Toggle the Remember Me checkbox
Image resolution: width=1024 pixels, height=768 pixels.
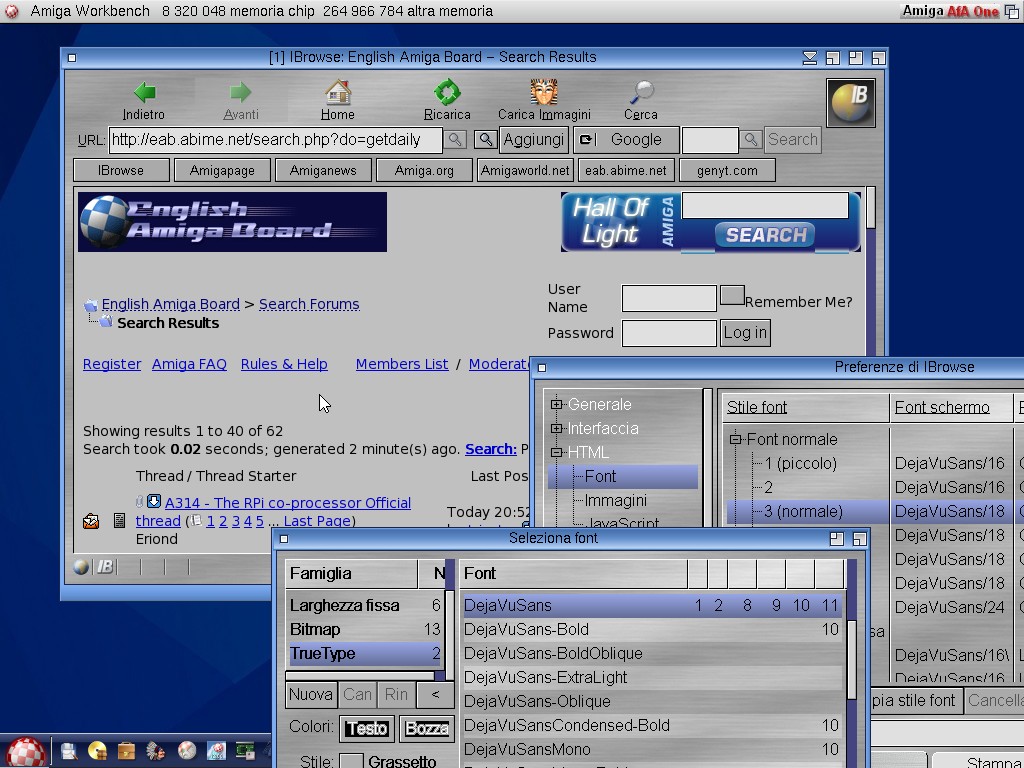(732, 295)
